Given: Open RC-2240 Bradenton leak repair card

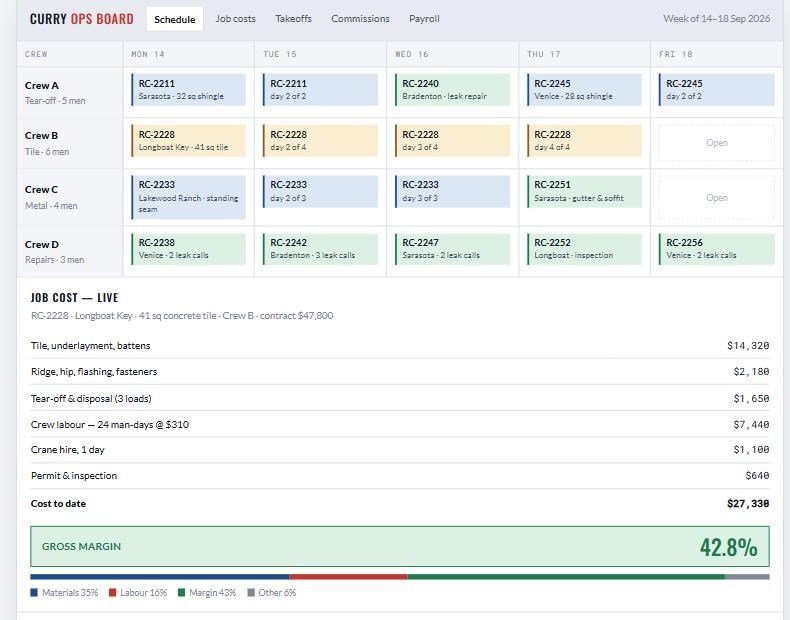Looking at the screenshot, I should coord(452,90).
